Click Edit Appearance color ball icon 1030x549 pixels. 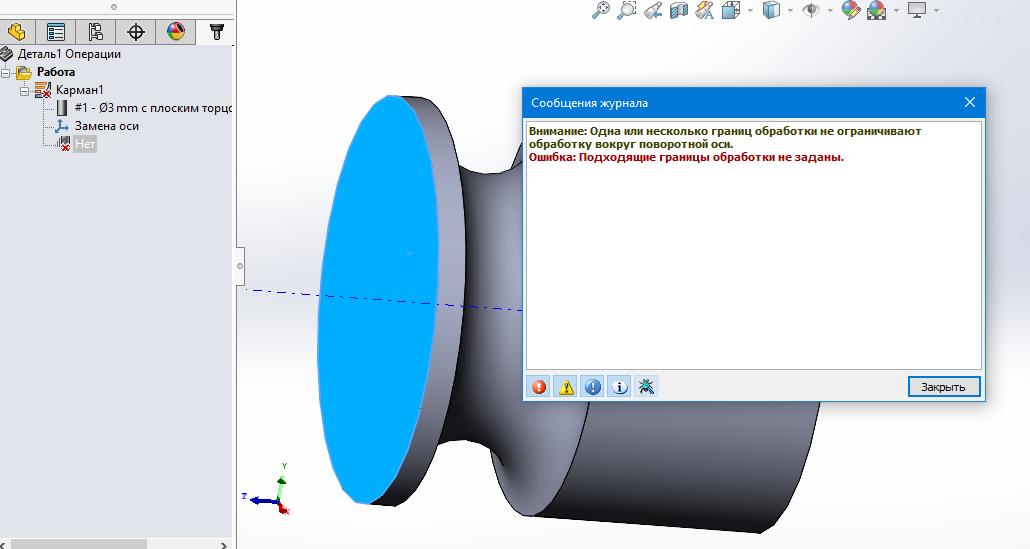pyautogui.click(x=851, y=10)
